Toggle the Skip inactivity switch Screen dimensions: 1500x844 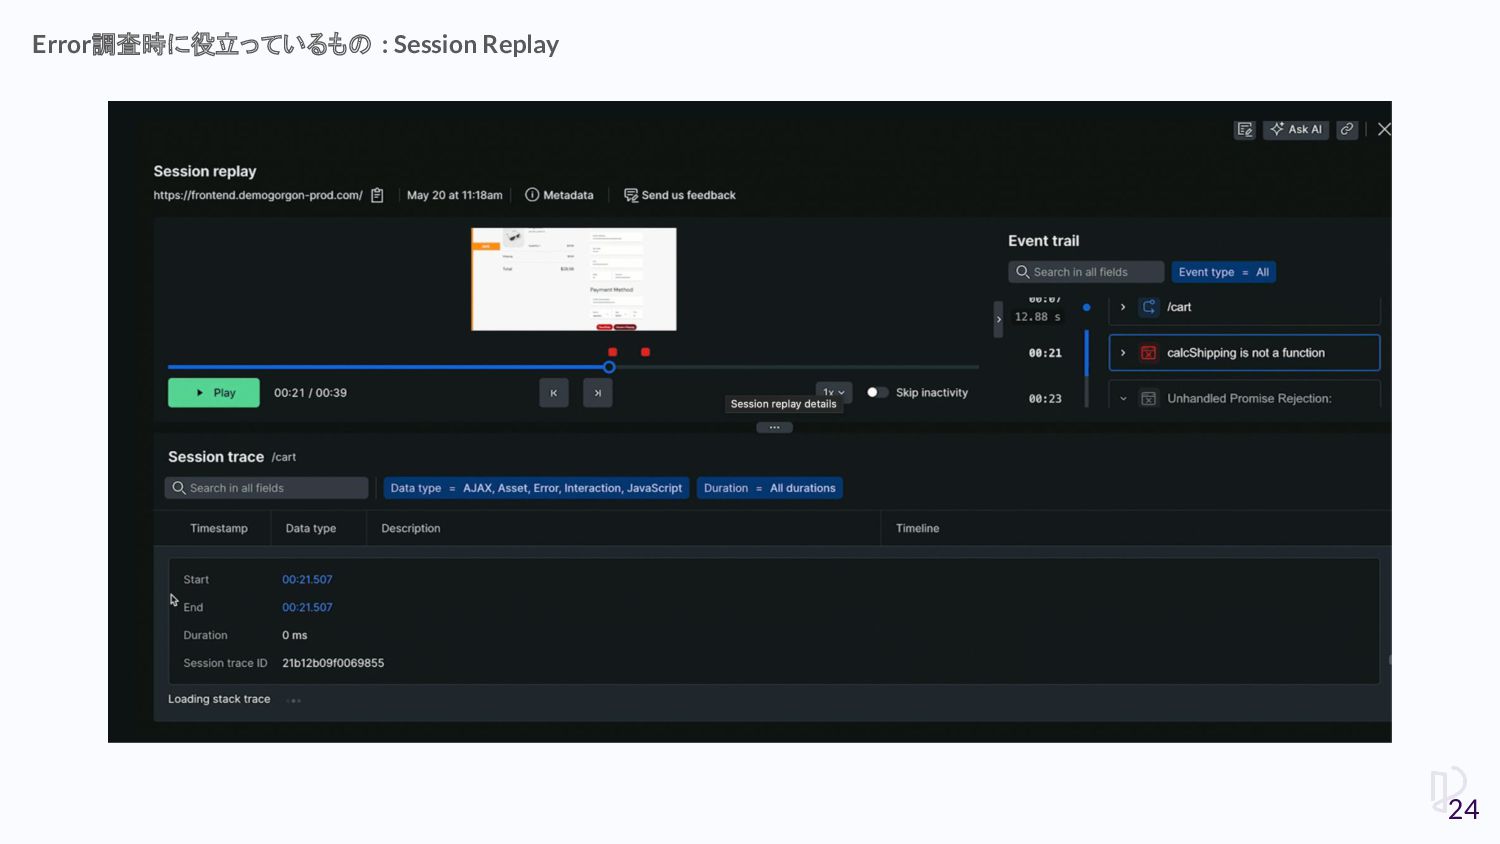(877, 393)
